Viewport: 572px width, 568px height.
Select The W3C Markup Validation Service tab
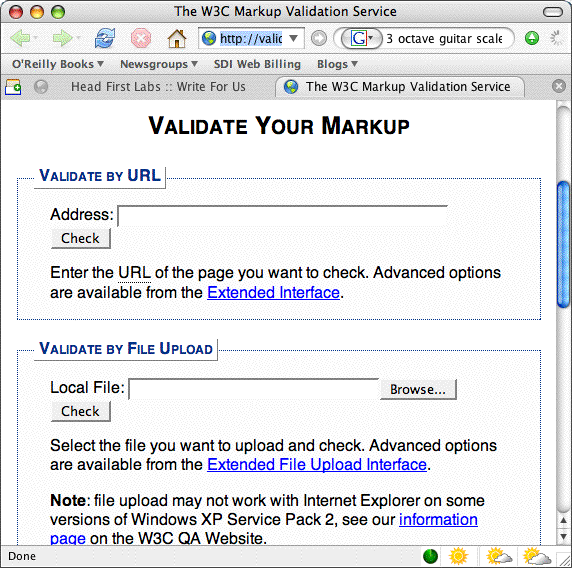pyautogui.click(x=400, y=87)
